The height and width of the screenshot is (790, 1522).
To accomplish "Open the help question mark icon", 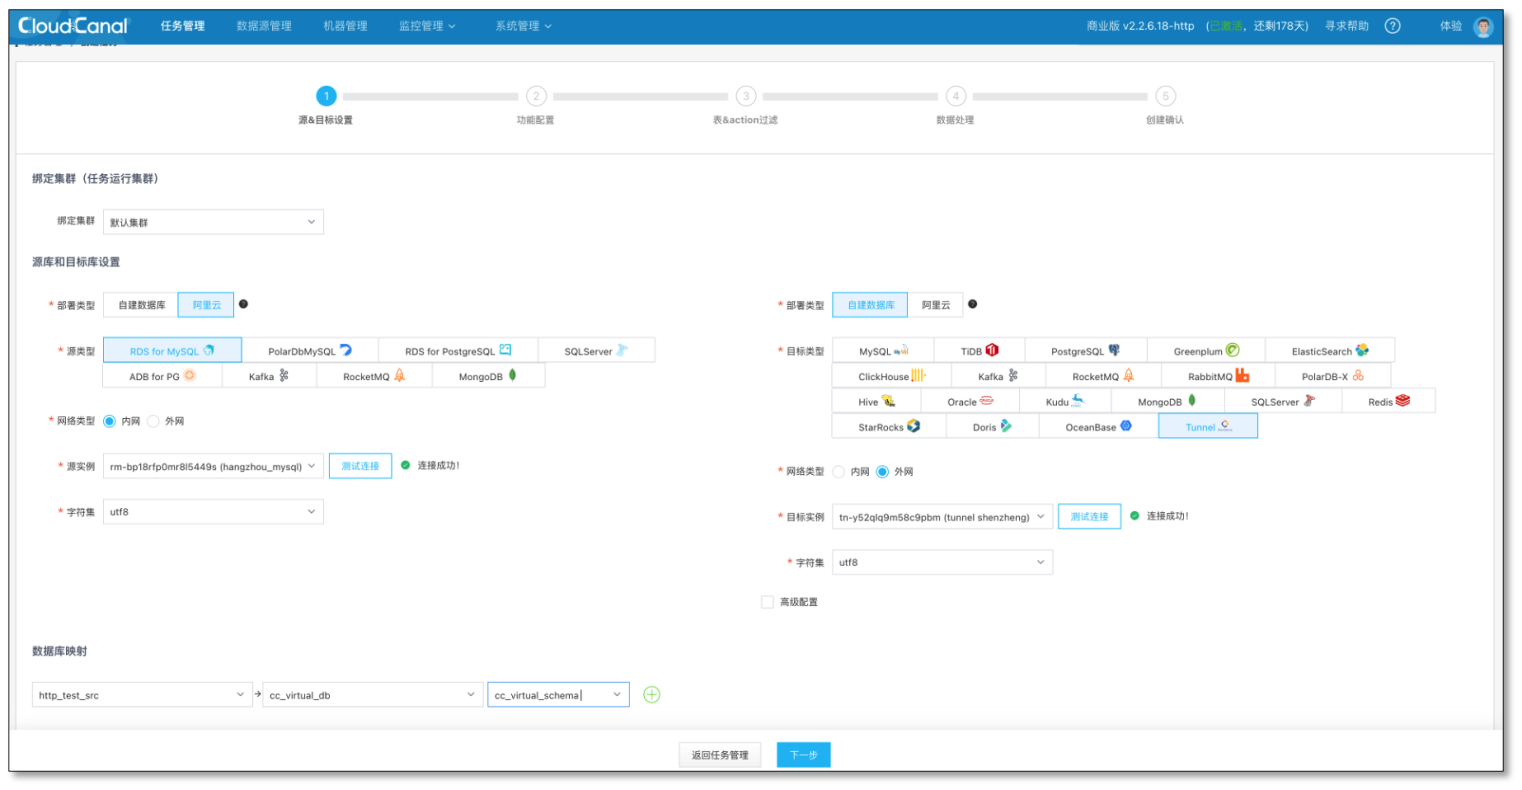I will (x=1392, y=26).
